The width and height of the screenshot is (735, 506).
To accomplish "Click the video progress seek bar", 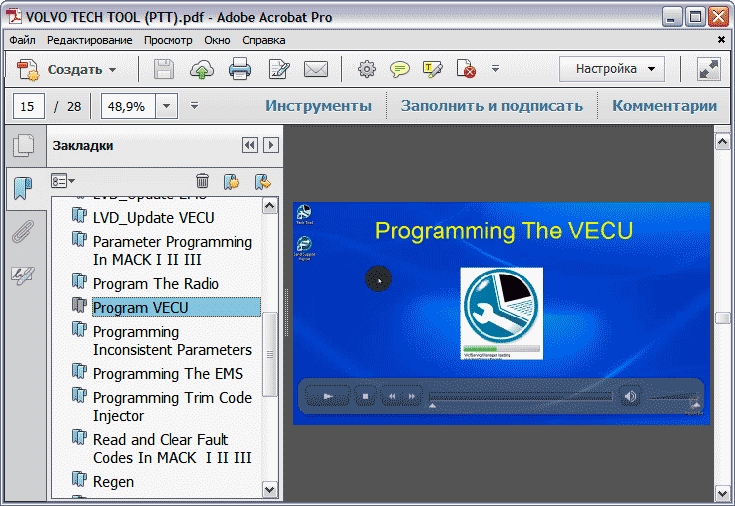I will click(x=520, y=397).
